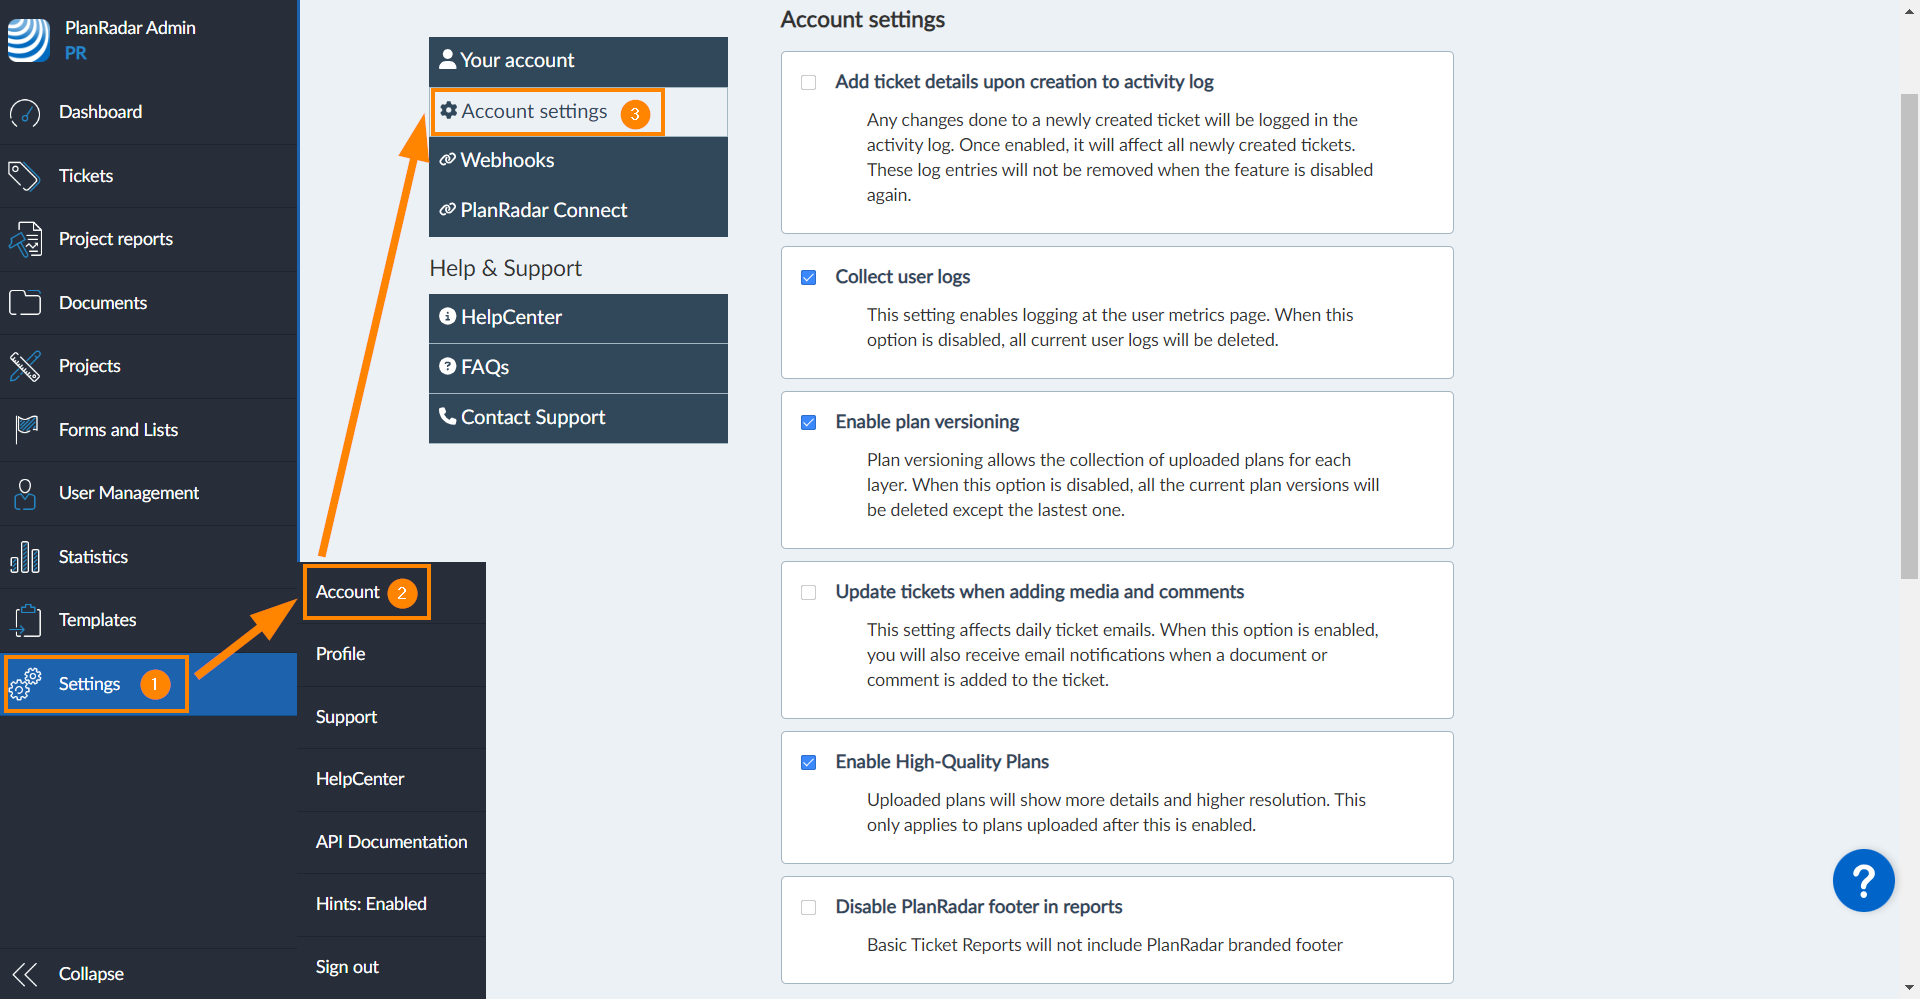Viewport: 1920px width, 999px height.
Task: Click the Templates clipboard icon
Action: (x=27, y=620)
